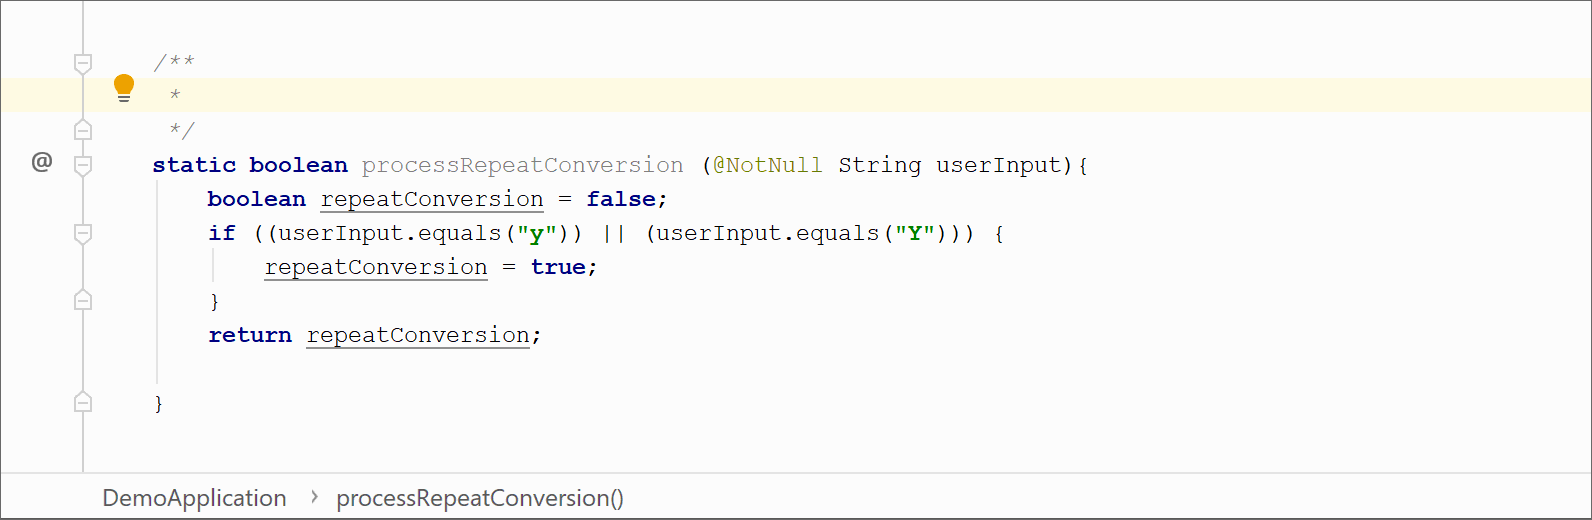Collapse the if-statement fold marker

pyautogui.click(x=83, y=233)
